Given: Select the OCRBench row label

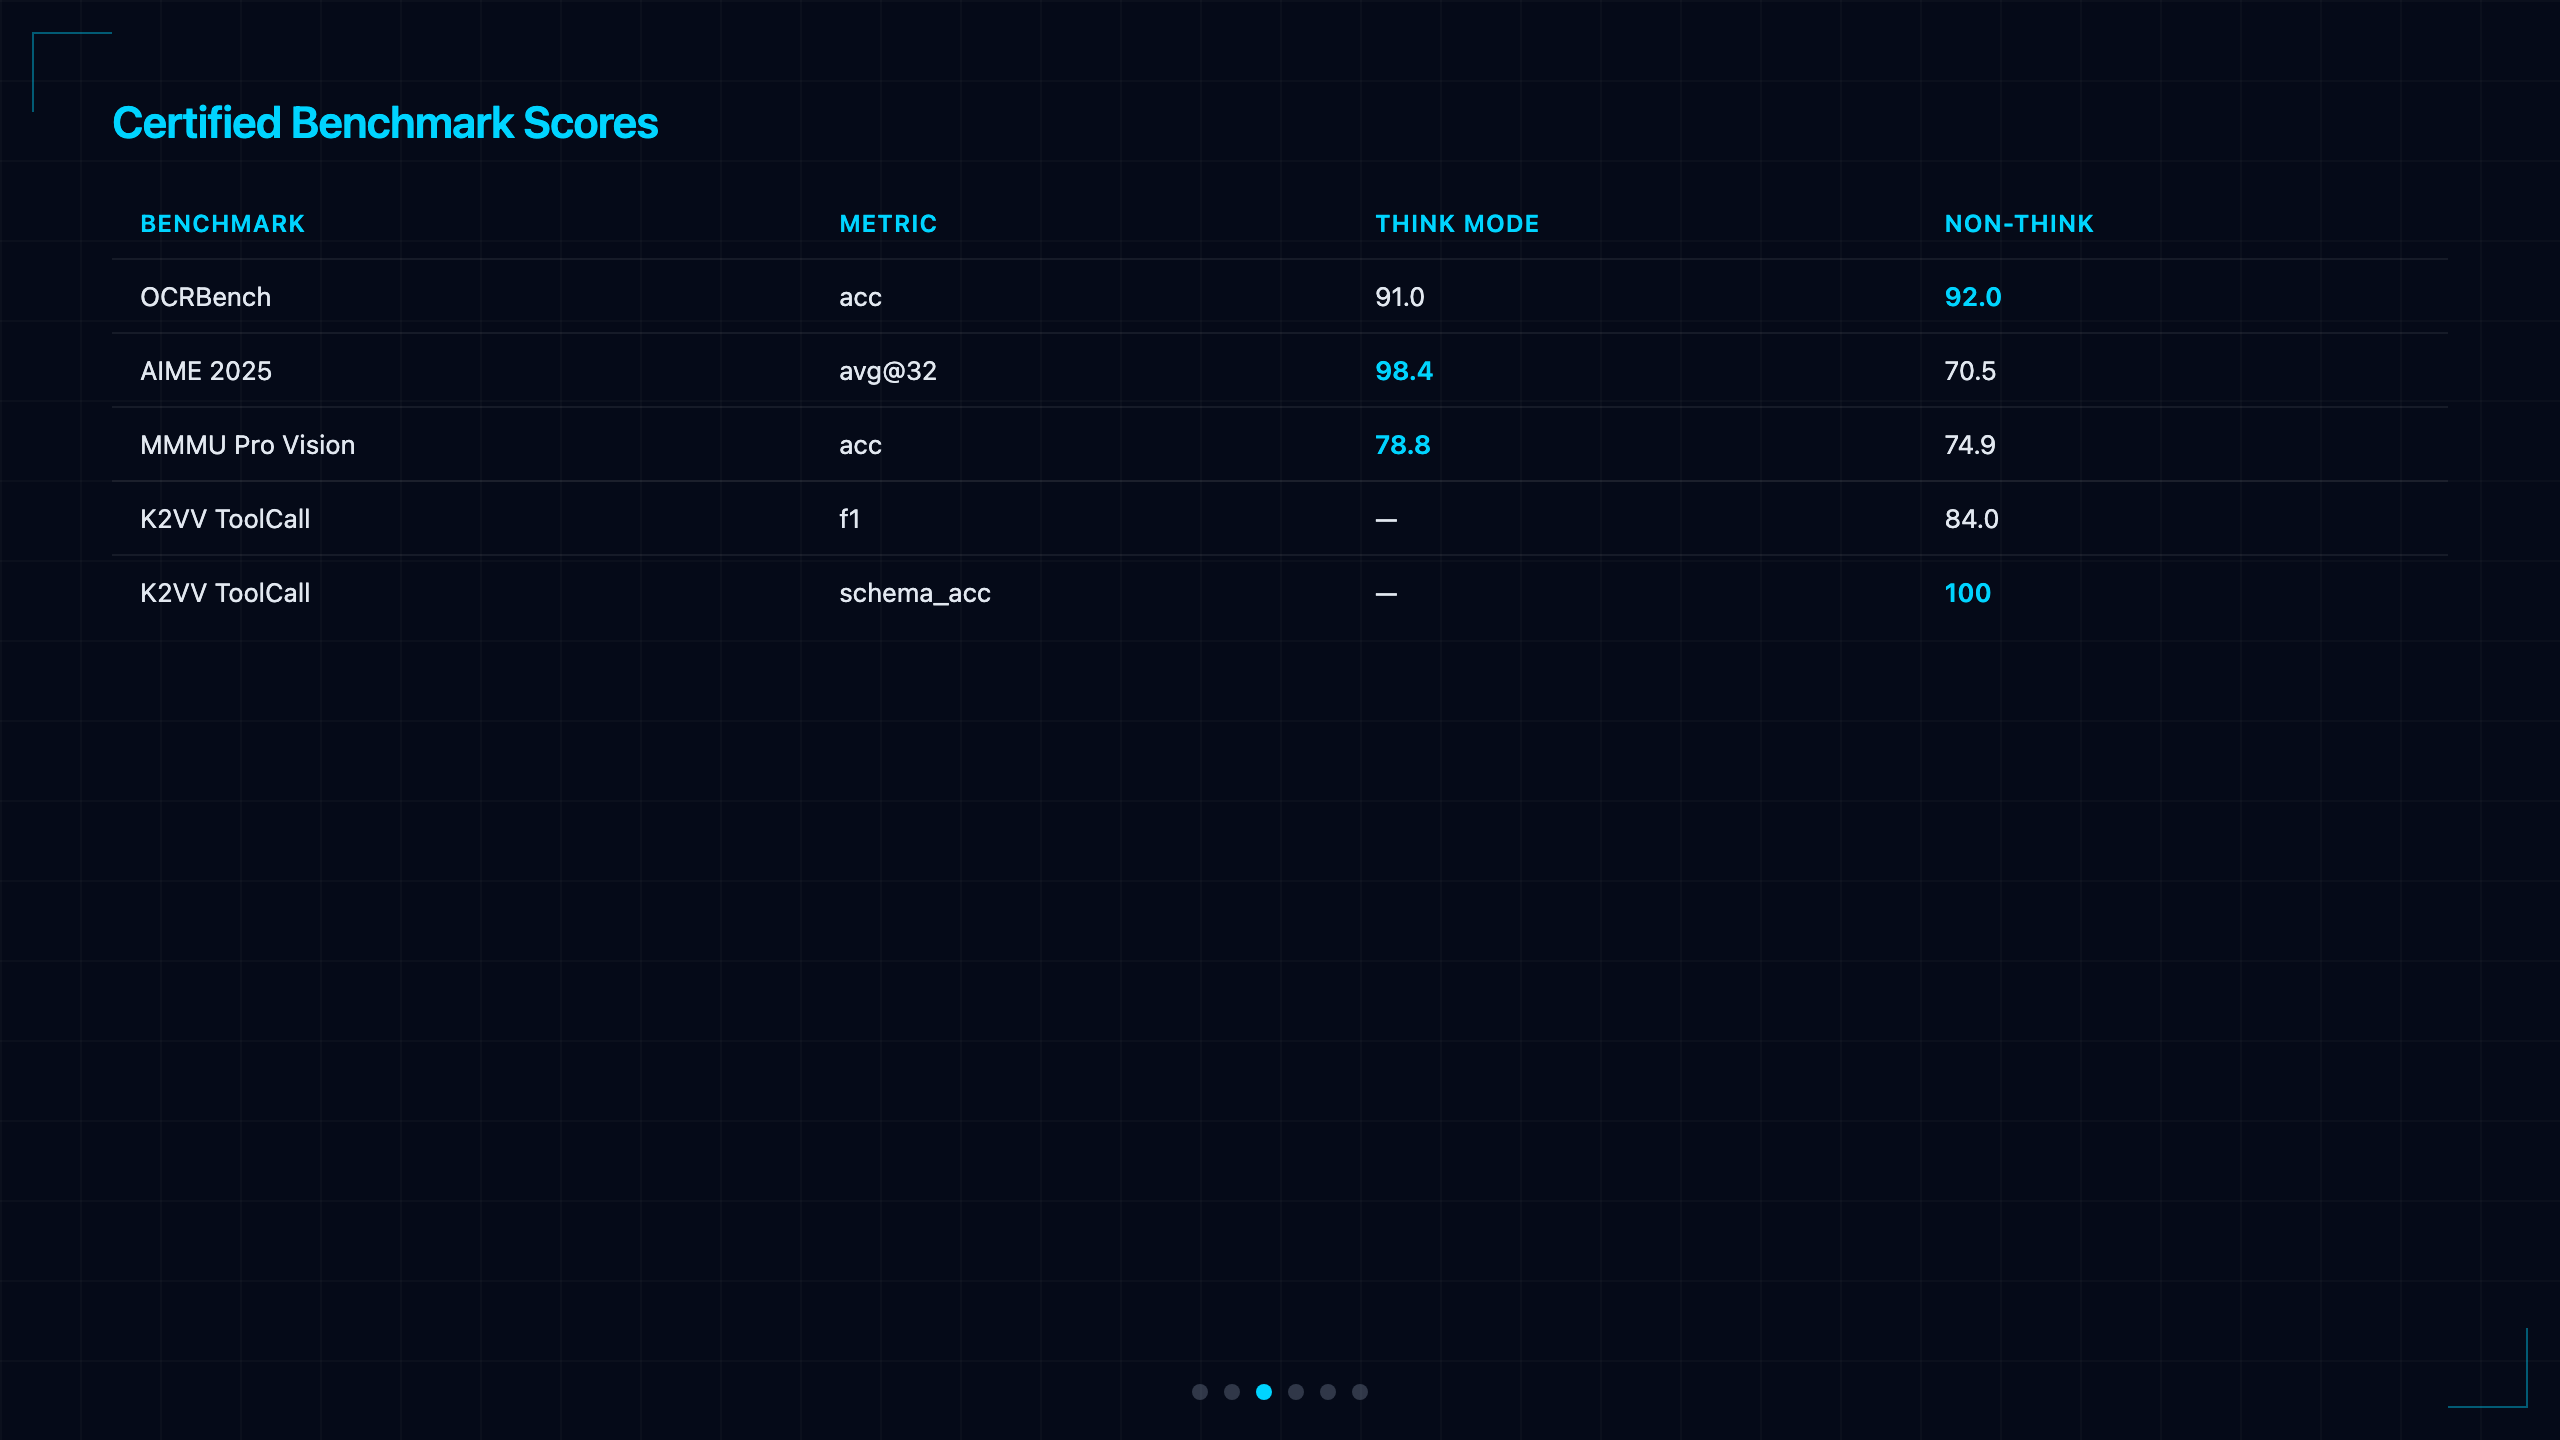Looking at the screenshot, I should pyautogui.click(x=205, y=297).
